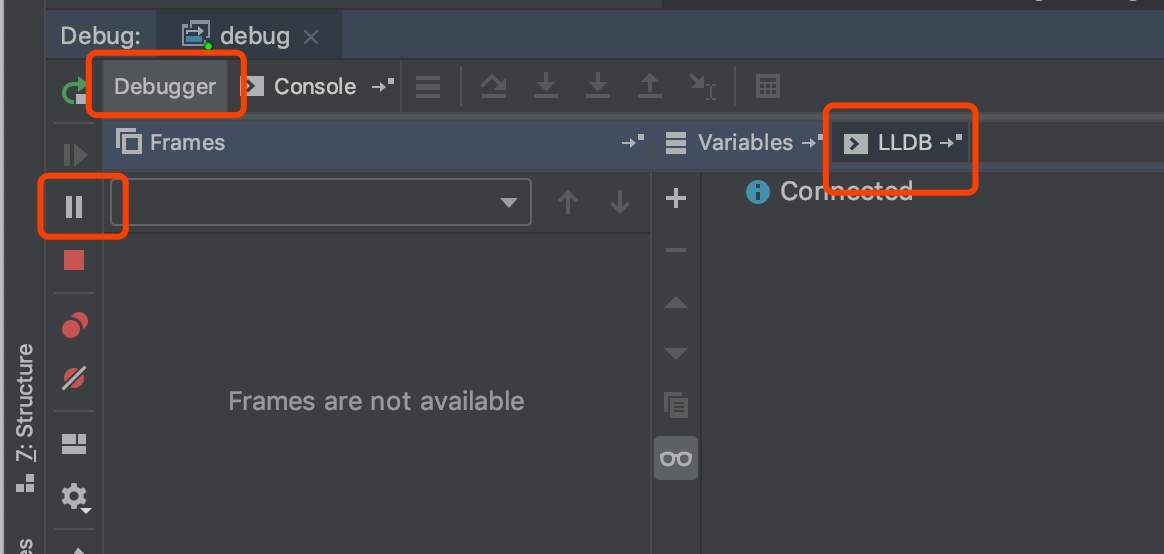Toggle the show watches glasses icon
The image size is (1164, 554).
[x=676, y=458]
